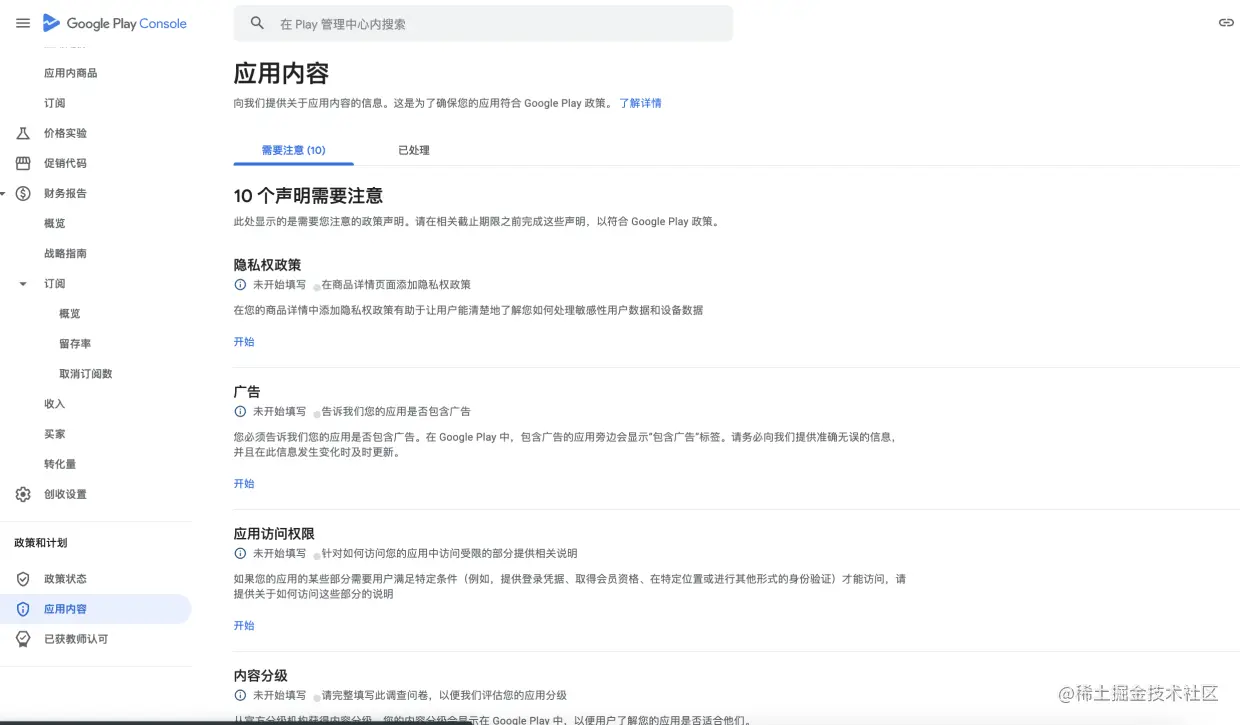Viewport: 1240px width, 725px height.
Task: Collapse the 订阅 section with its chevron
Action: click(x=22, y=283)
